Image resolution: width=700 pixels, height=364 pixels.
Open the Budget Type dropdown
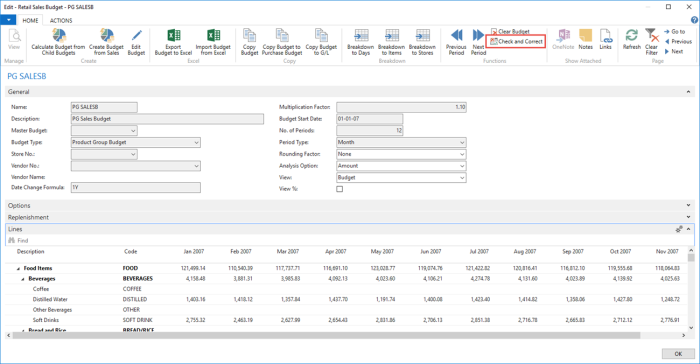(136, 142)
